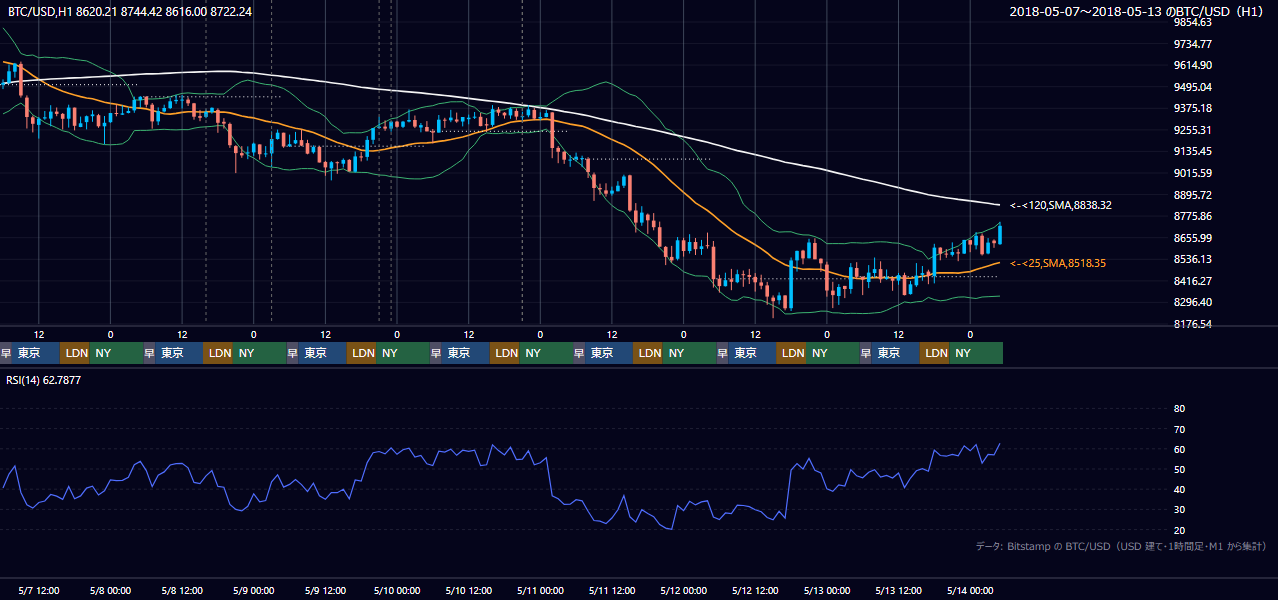The image size is (1278, 600).
Task: Click price axis value 8176.54
Action: pos(1192,324)
